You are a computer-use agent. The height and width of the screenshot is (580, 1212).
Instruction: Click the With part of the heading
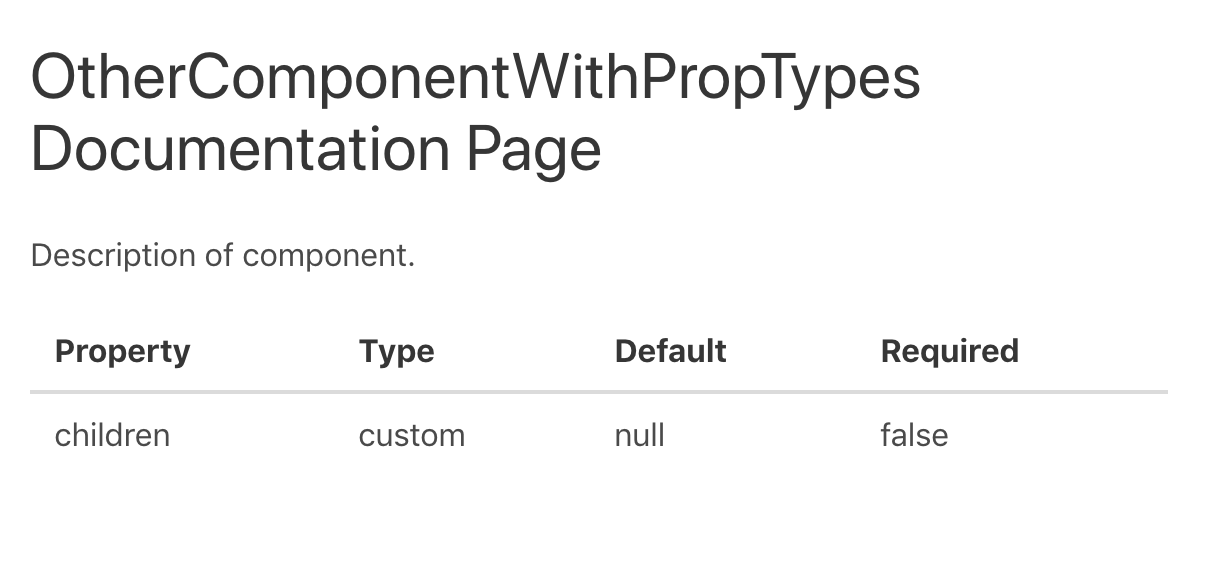(574, 78)
